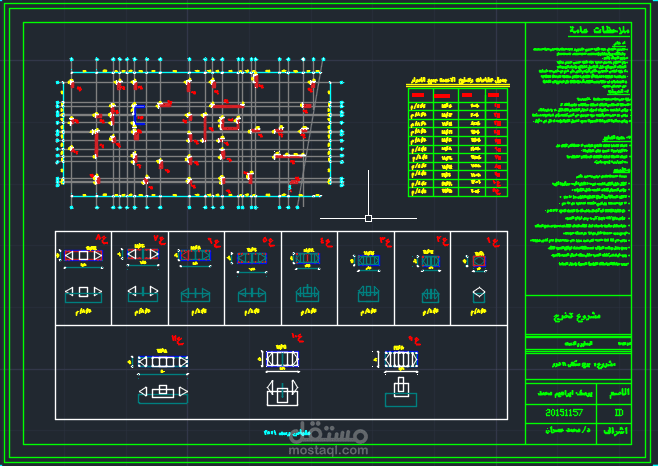The height and width of the screenshot is (466, 658).
Task: Click the red ع١١ footing detail label
Action: (178, 339)
